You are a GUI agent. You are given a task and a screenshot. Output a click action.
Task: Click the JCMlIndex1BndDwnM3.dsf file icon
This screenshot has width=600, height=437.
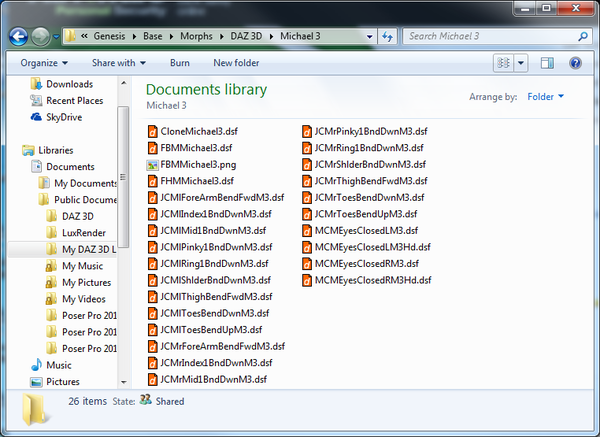(x=152, y=214)
